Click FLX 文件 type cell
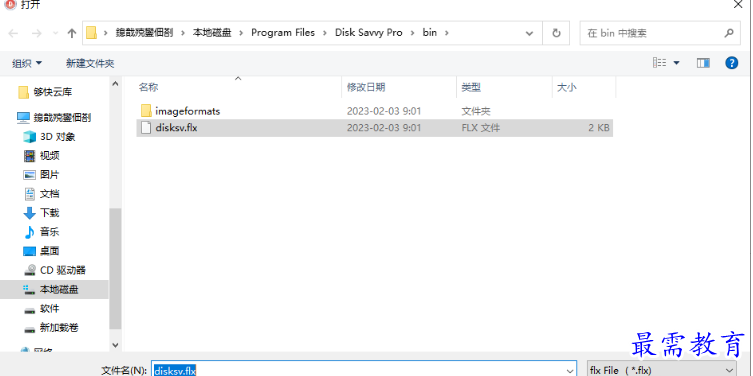Viewport: 753px width, 376px height. tap(481, 128)
